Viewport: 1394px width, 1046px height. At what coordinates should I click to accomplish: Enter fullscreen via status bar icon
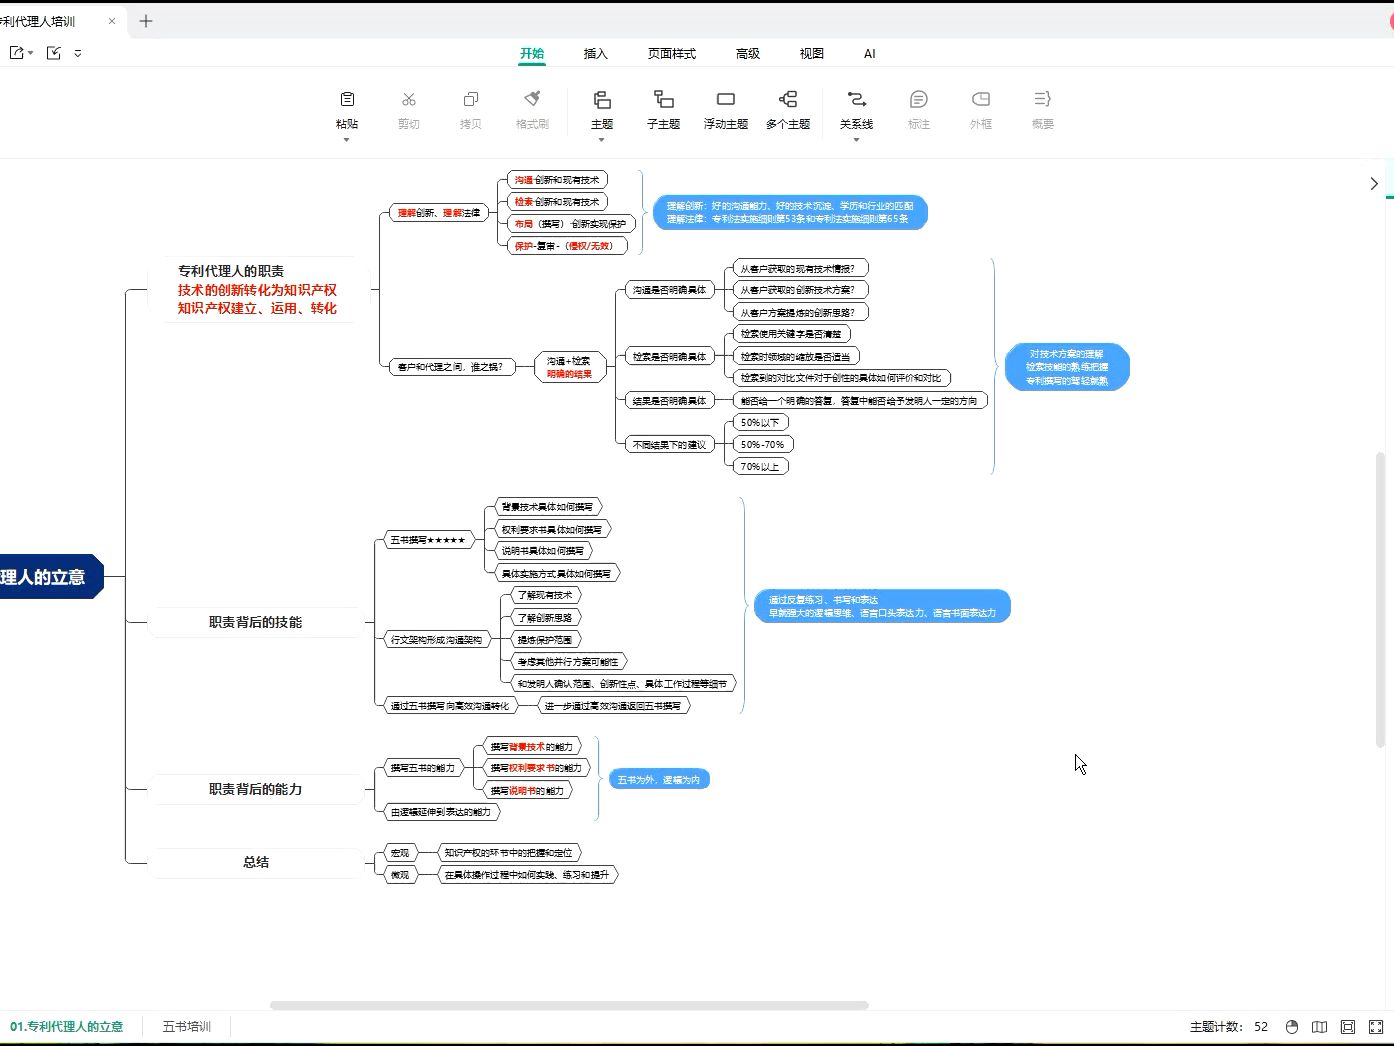pyautogui.click(x=1376, y=1027)
